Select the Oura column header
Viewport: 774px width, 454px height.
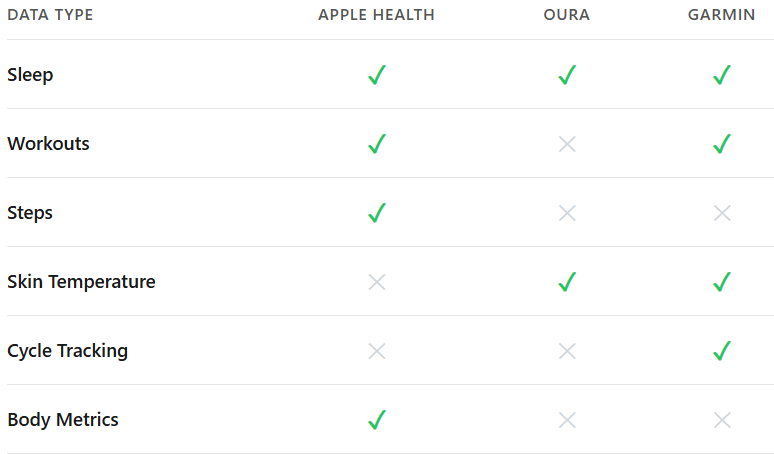point(567,15)
